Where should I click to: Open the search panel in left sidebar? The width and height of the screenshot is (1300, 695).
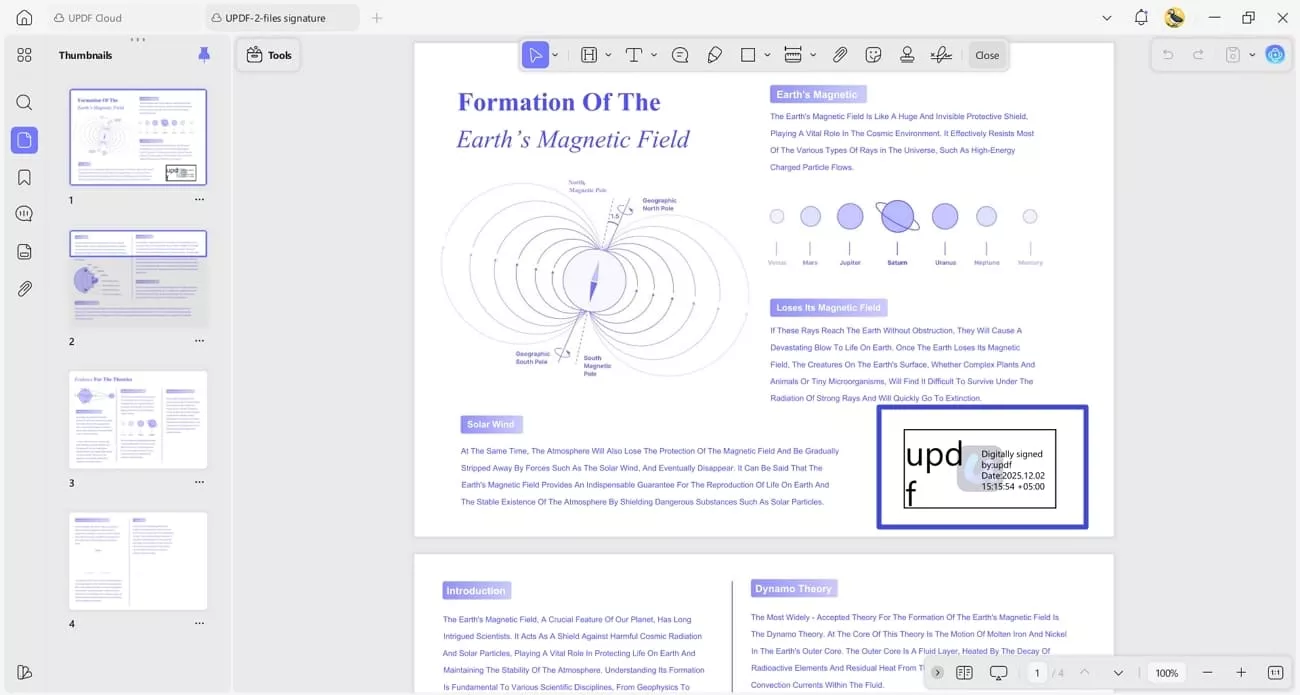[24, 102]
